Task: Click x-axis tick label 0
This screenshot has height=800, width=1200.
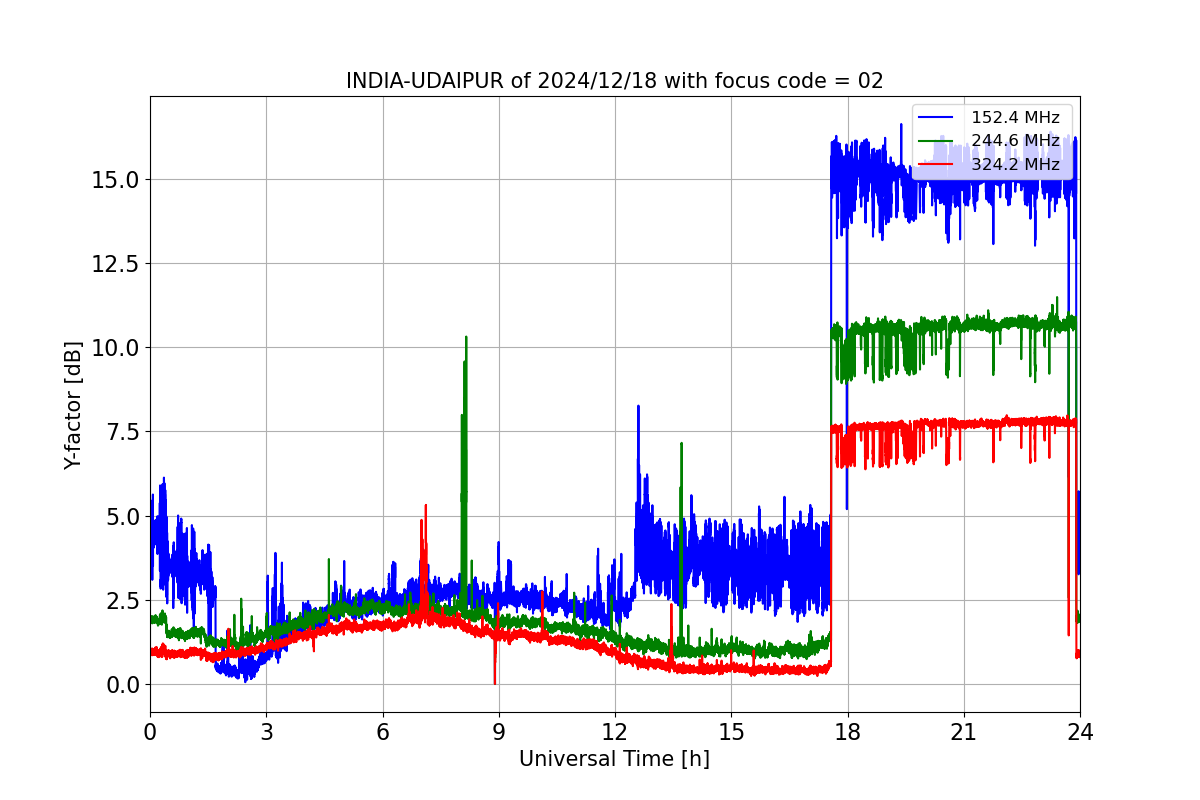Action: pos(150,731)
